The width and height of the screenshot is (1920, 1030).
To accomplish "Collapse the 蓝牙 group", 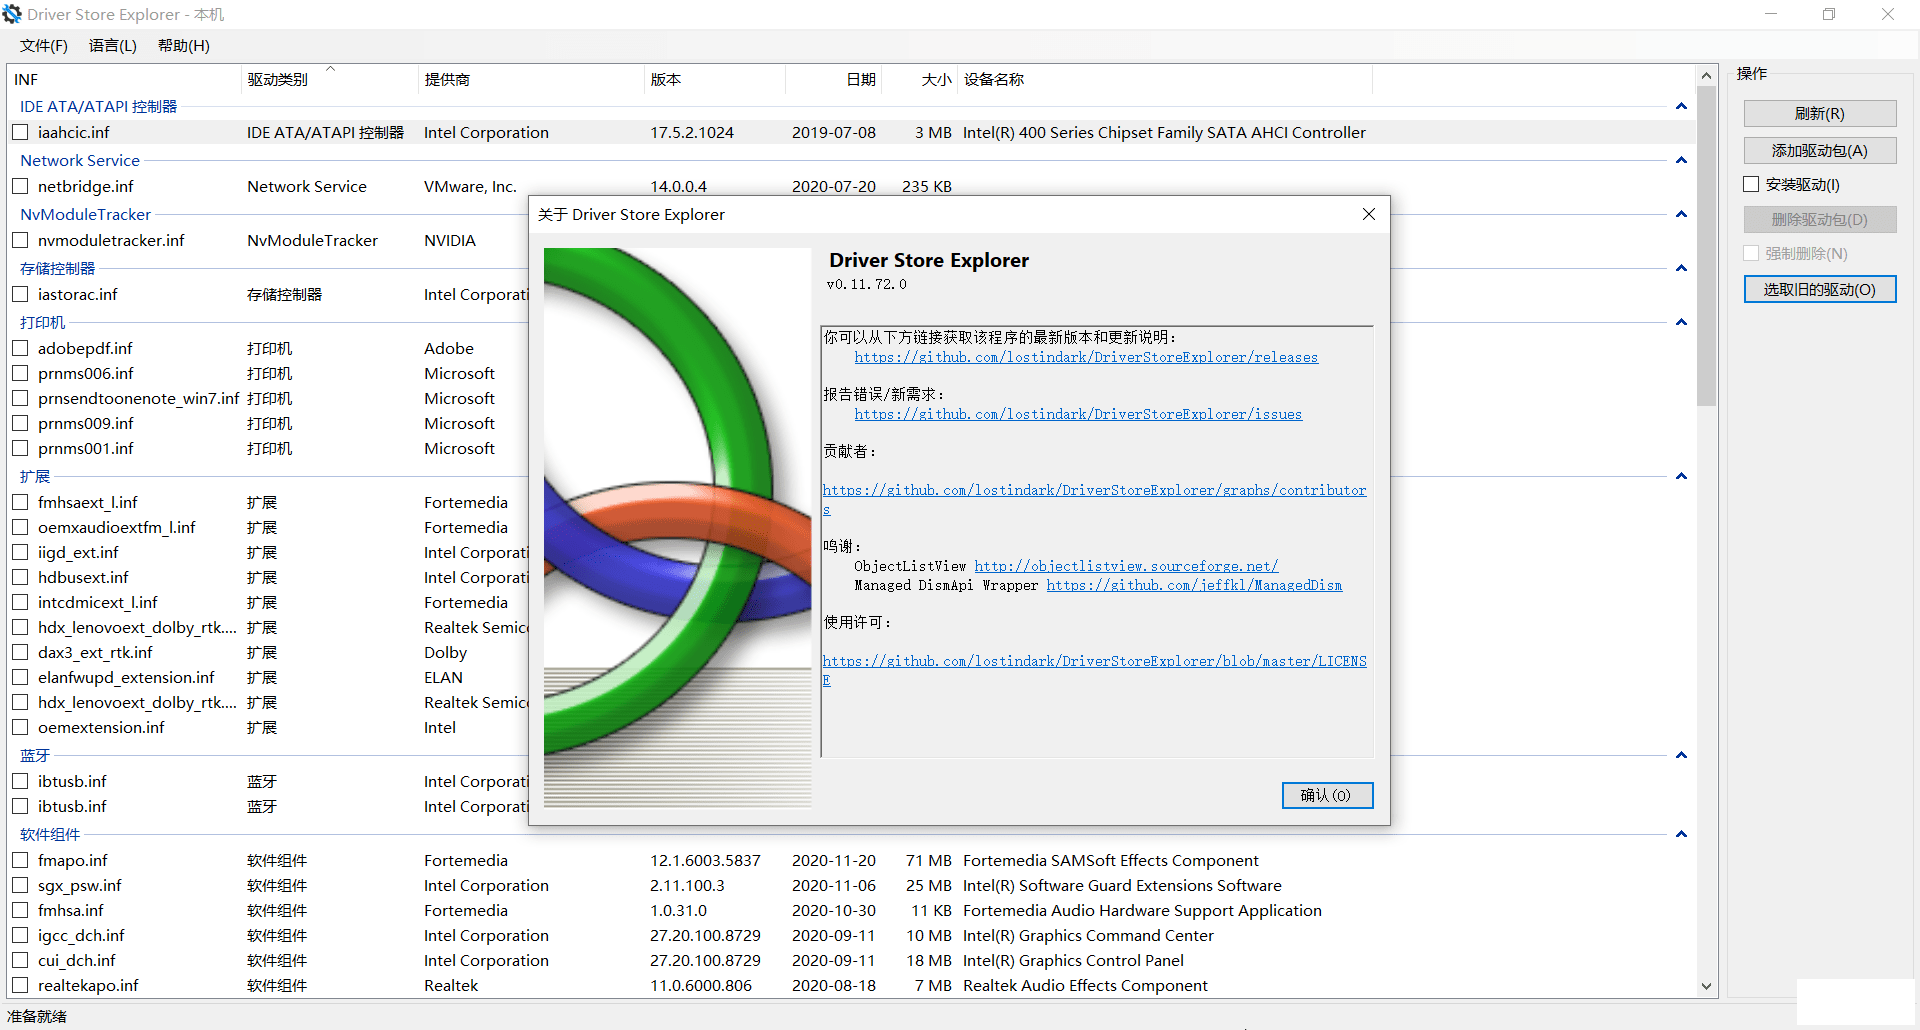I will tap(1681, 755).
